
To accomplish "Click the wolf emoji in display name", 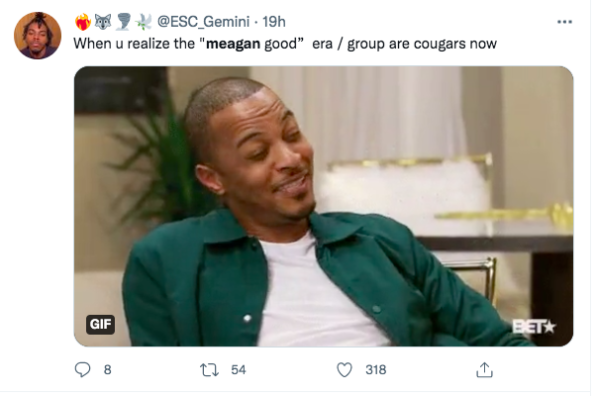I will [102, 22].
